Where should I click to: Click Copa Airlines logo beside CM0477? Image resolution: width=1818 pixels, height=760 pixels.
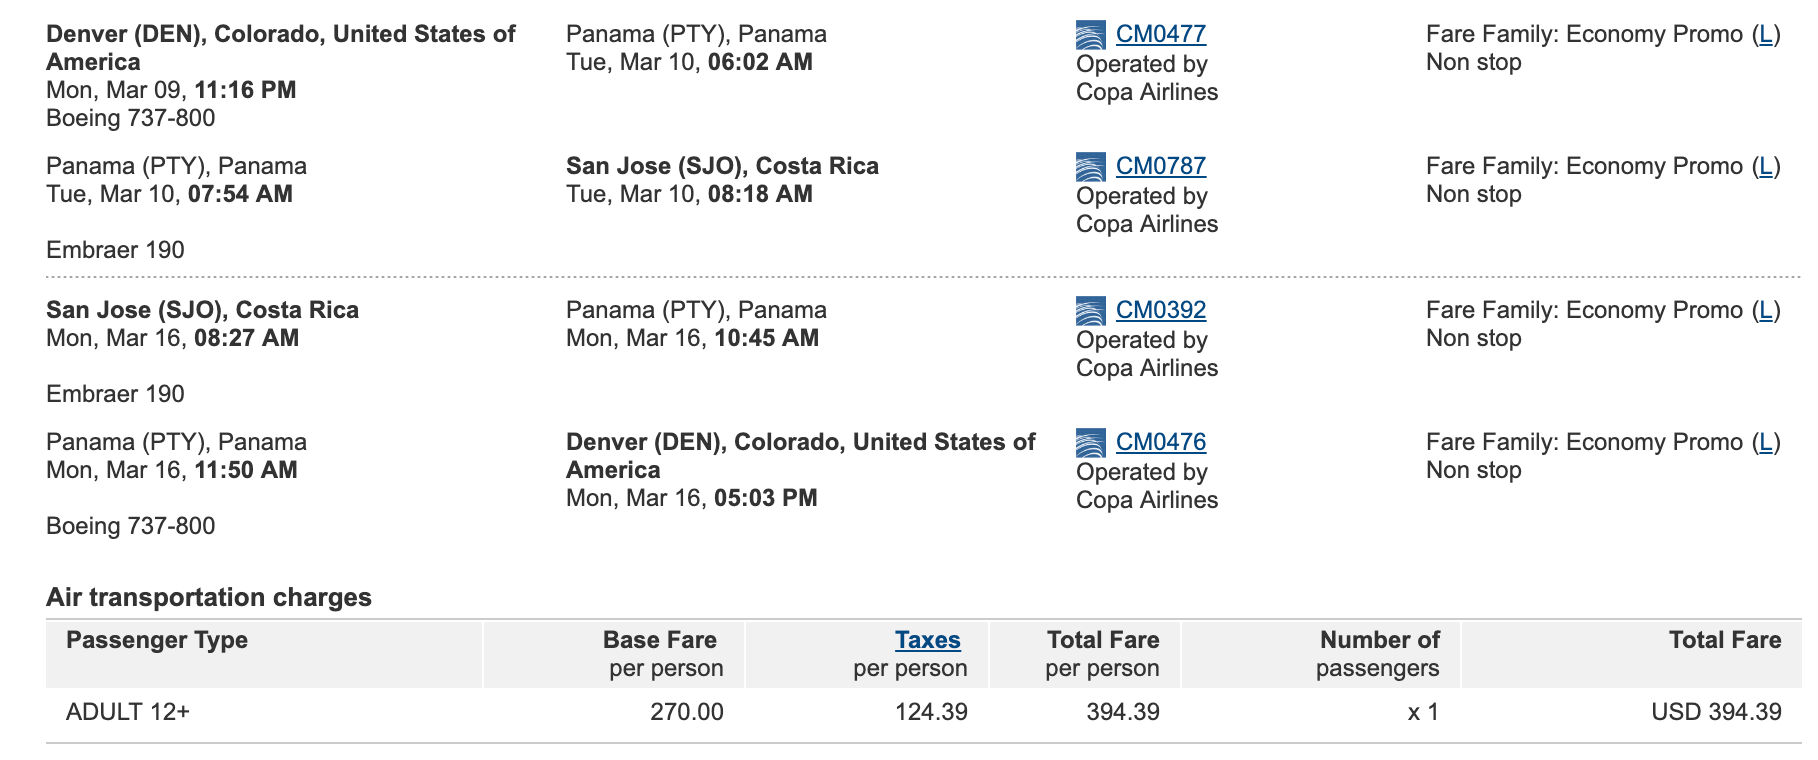point(1090,35)
